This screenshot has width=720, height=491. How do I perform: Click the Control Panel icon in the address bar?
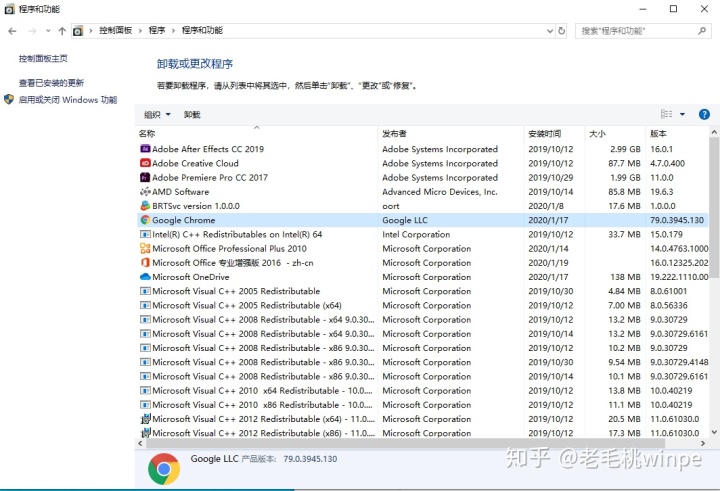(78, 31)
